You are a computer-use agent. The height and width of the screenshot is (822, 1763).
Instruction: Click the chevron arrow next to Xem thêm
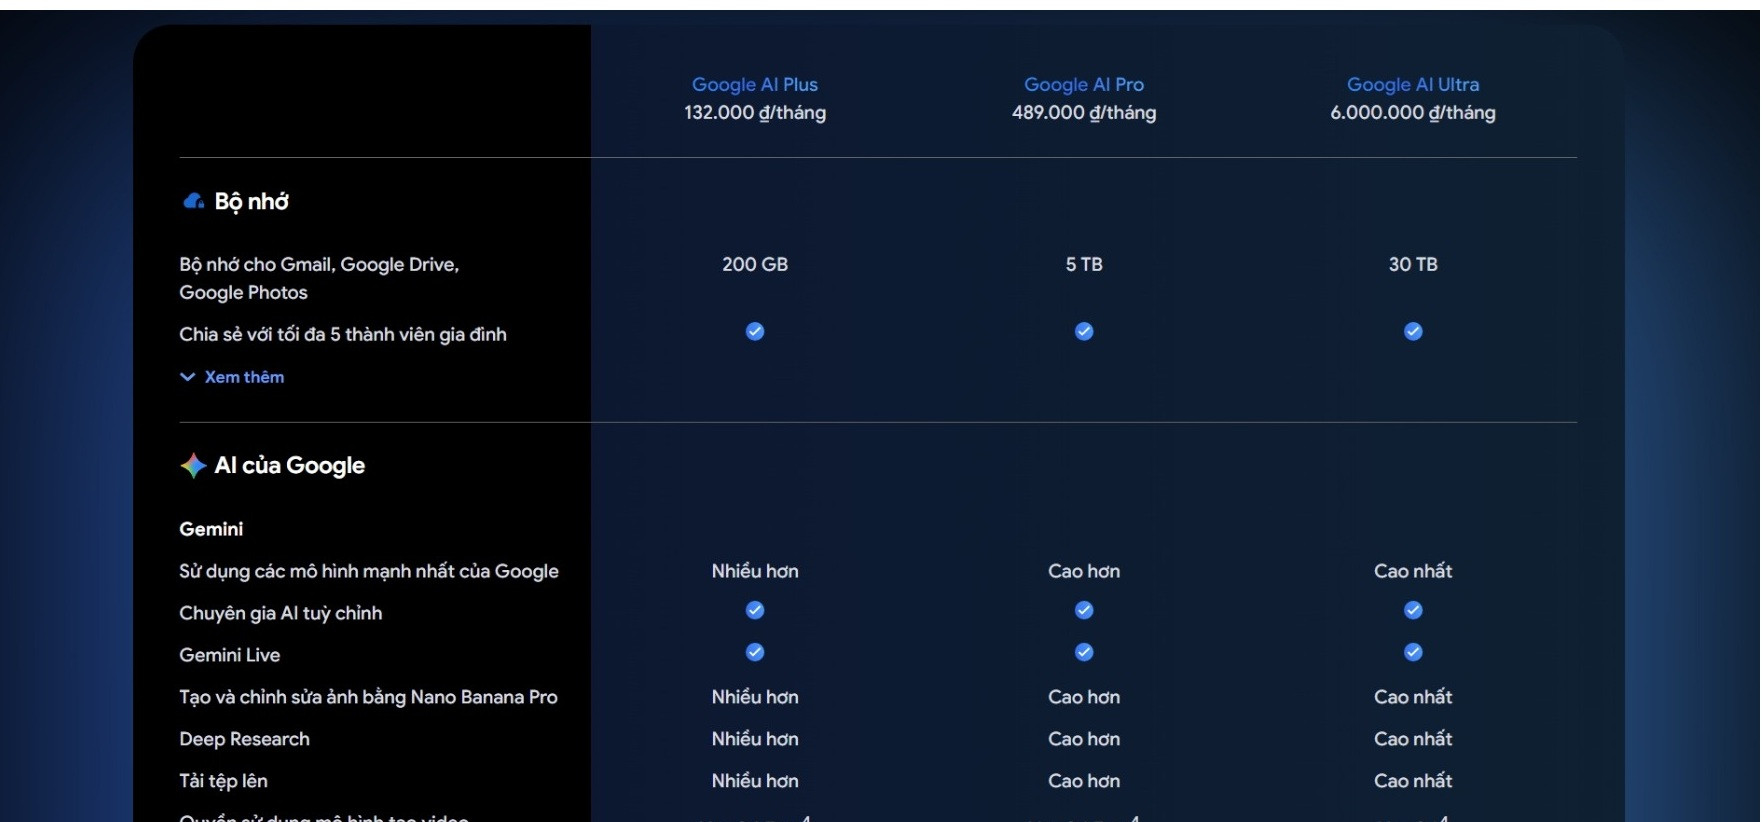click(x=187, y=377)
